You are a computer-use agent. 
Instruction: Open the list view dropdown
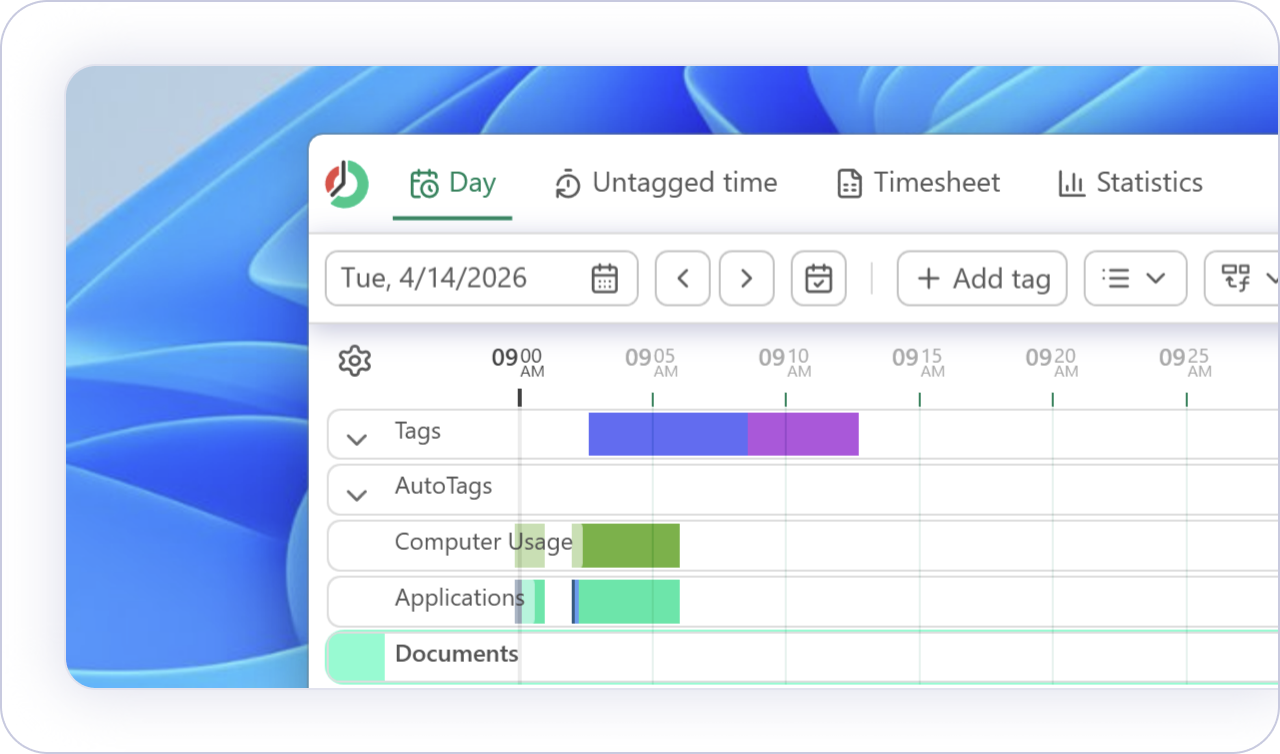tap(1135, 278)
